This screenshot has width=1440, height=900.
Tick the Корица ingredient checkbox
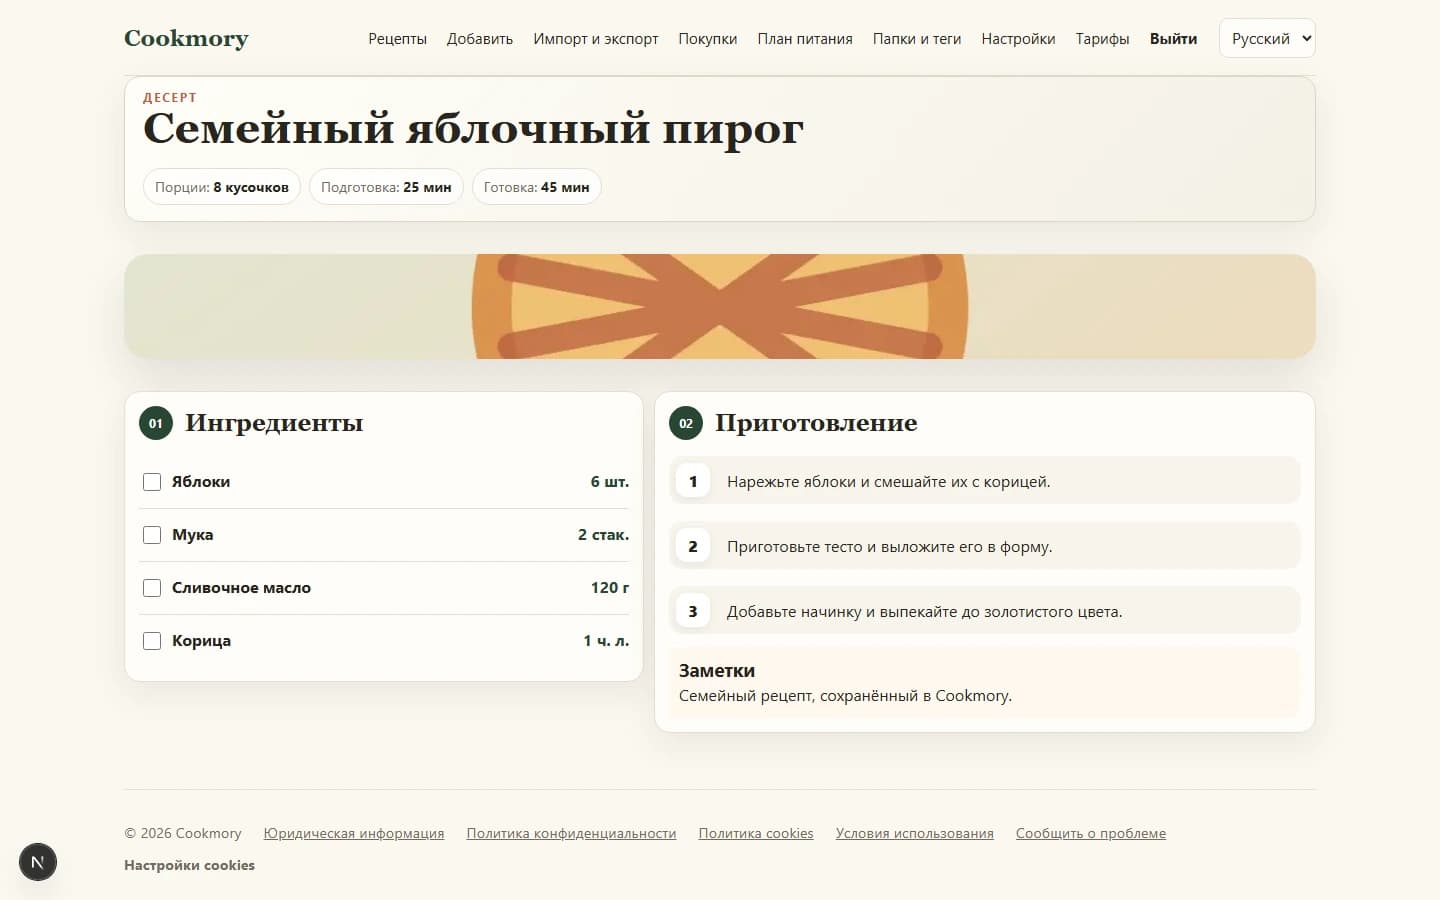(152, 641)
